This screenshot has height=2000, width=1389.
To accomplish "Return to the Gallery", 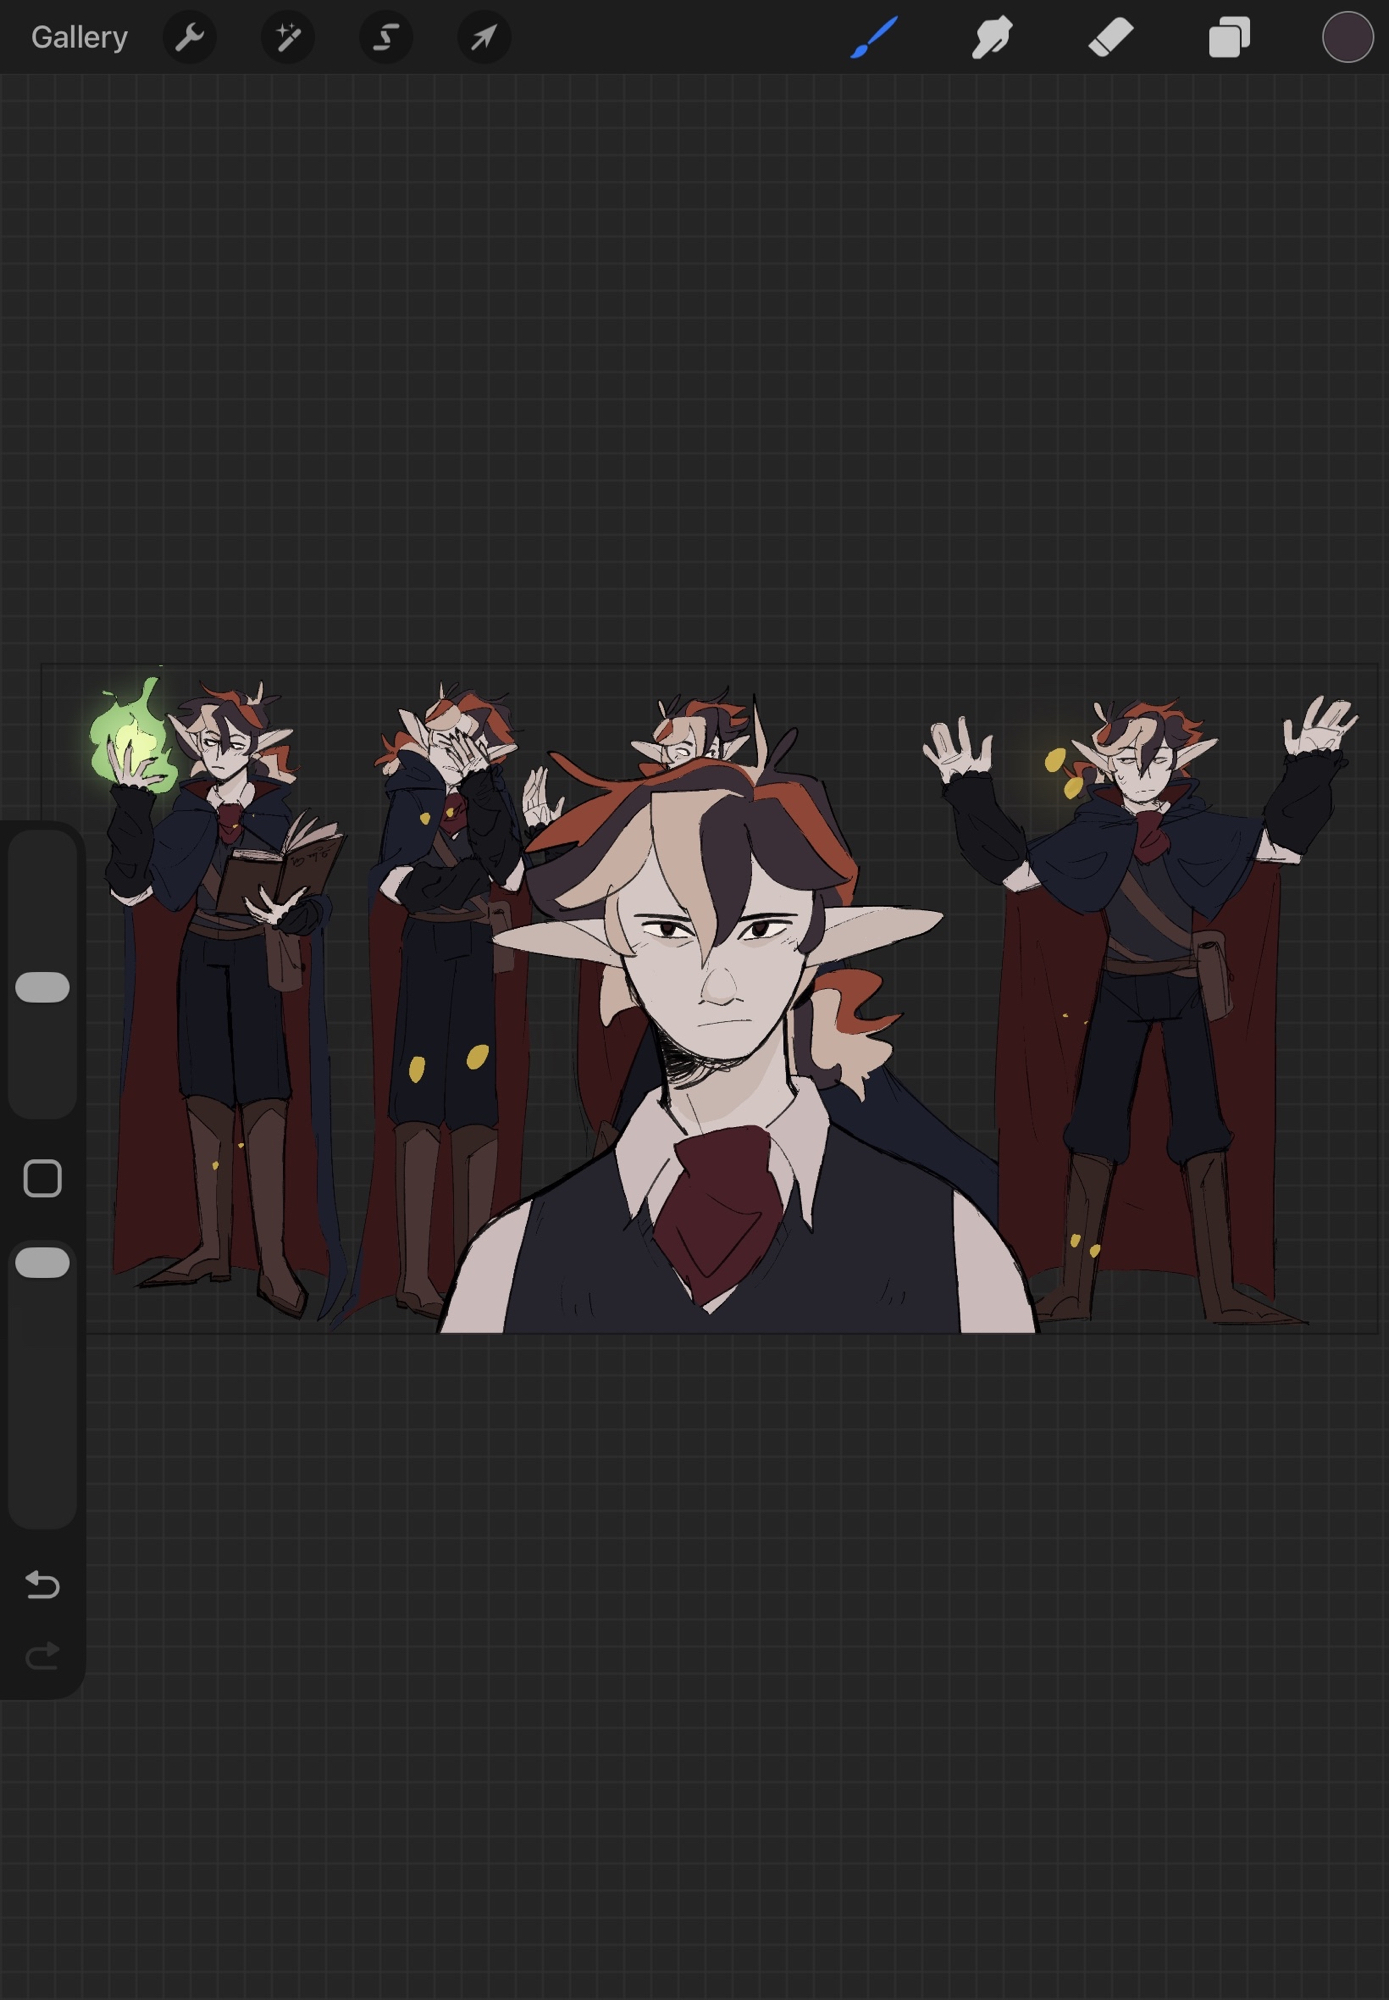I will click(x=79, y=38).
